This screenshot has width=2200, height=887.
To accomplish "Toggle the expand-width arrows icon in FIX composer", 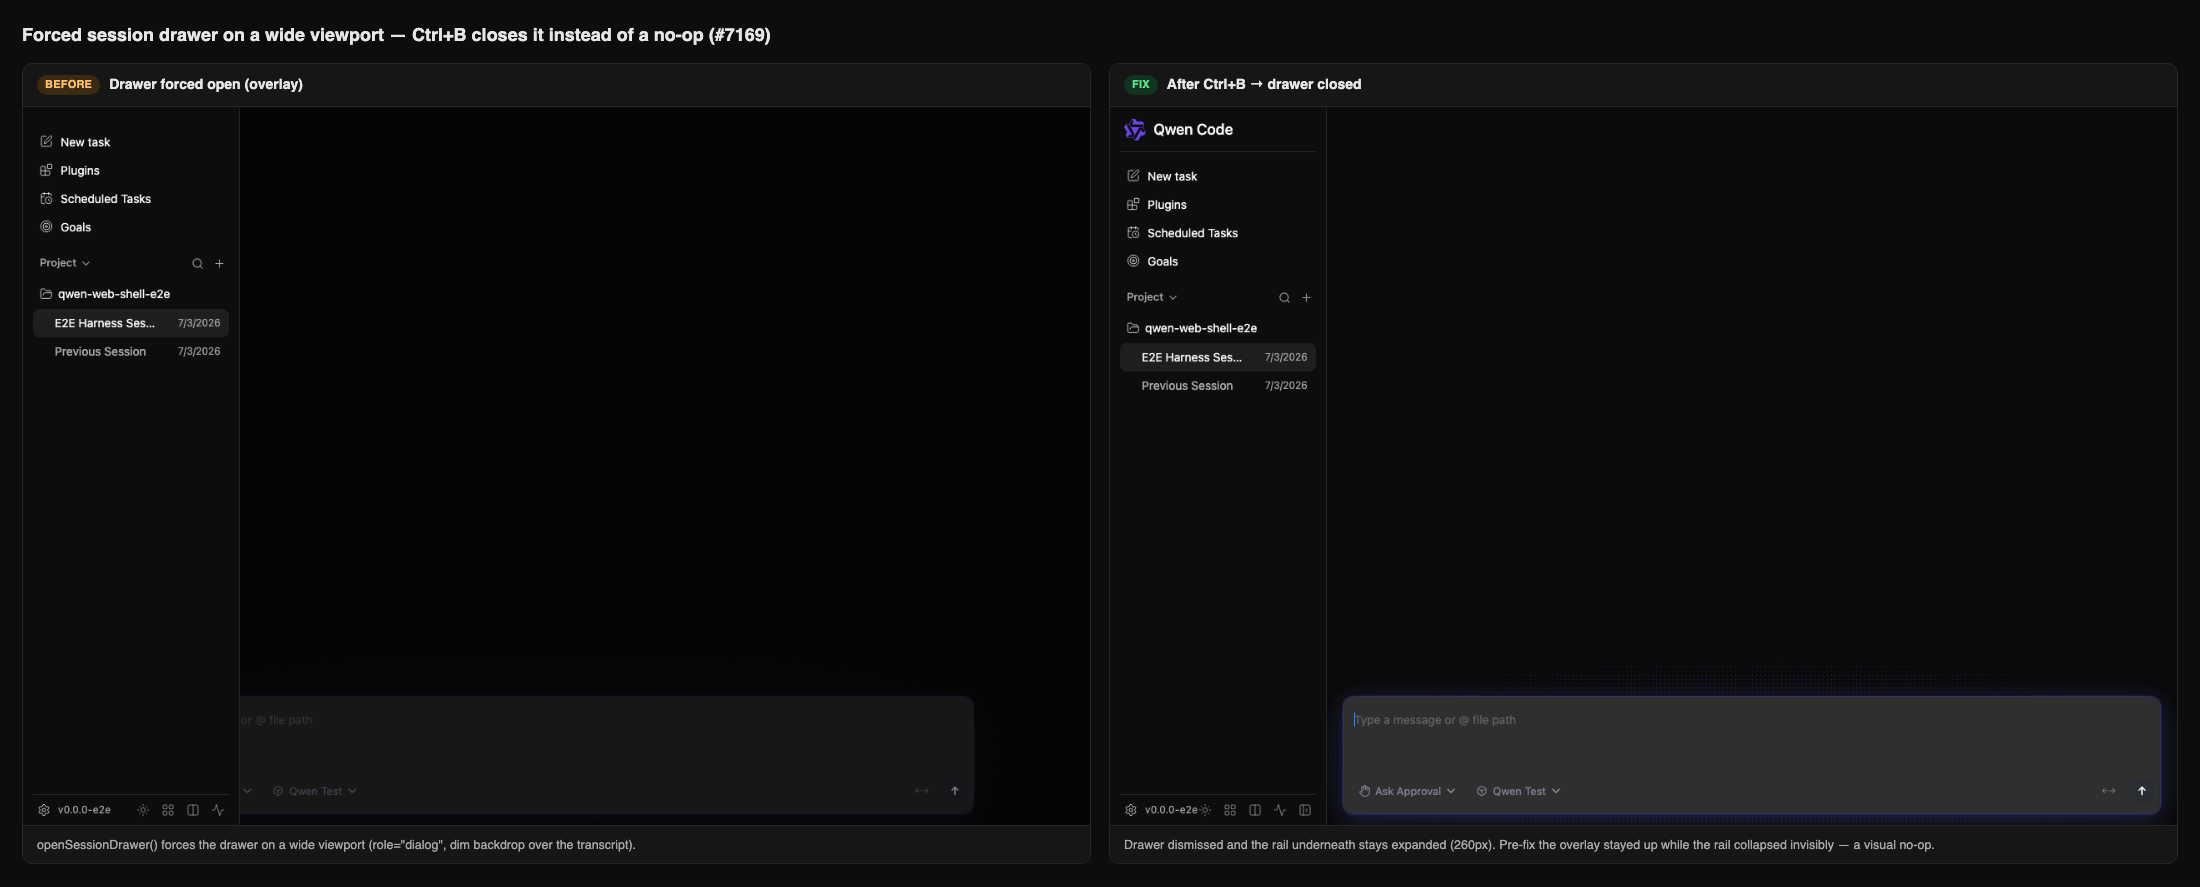I will click(2108, 791).
